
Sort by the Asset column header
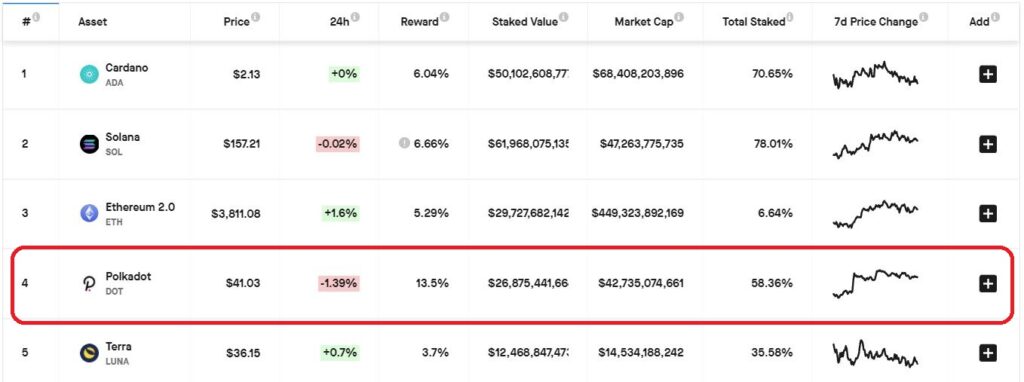coord(93,22)
